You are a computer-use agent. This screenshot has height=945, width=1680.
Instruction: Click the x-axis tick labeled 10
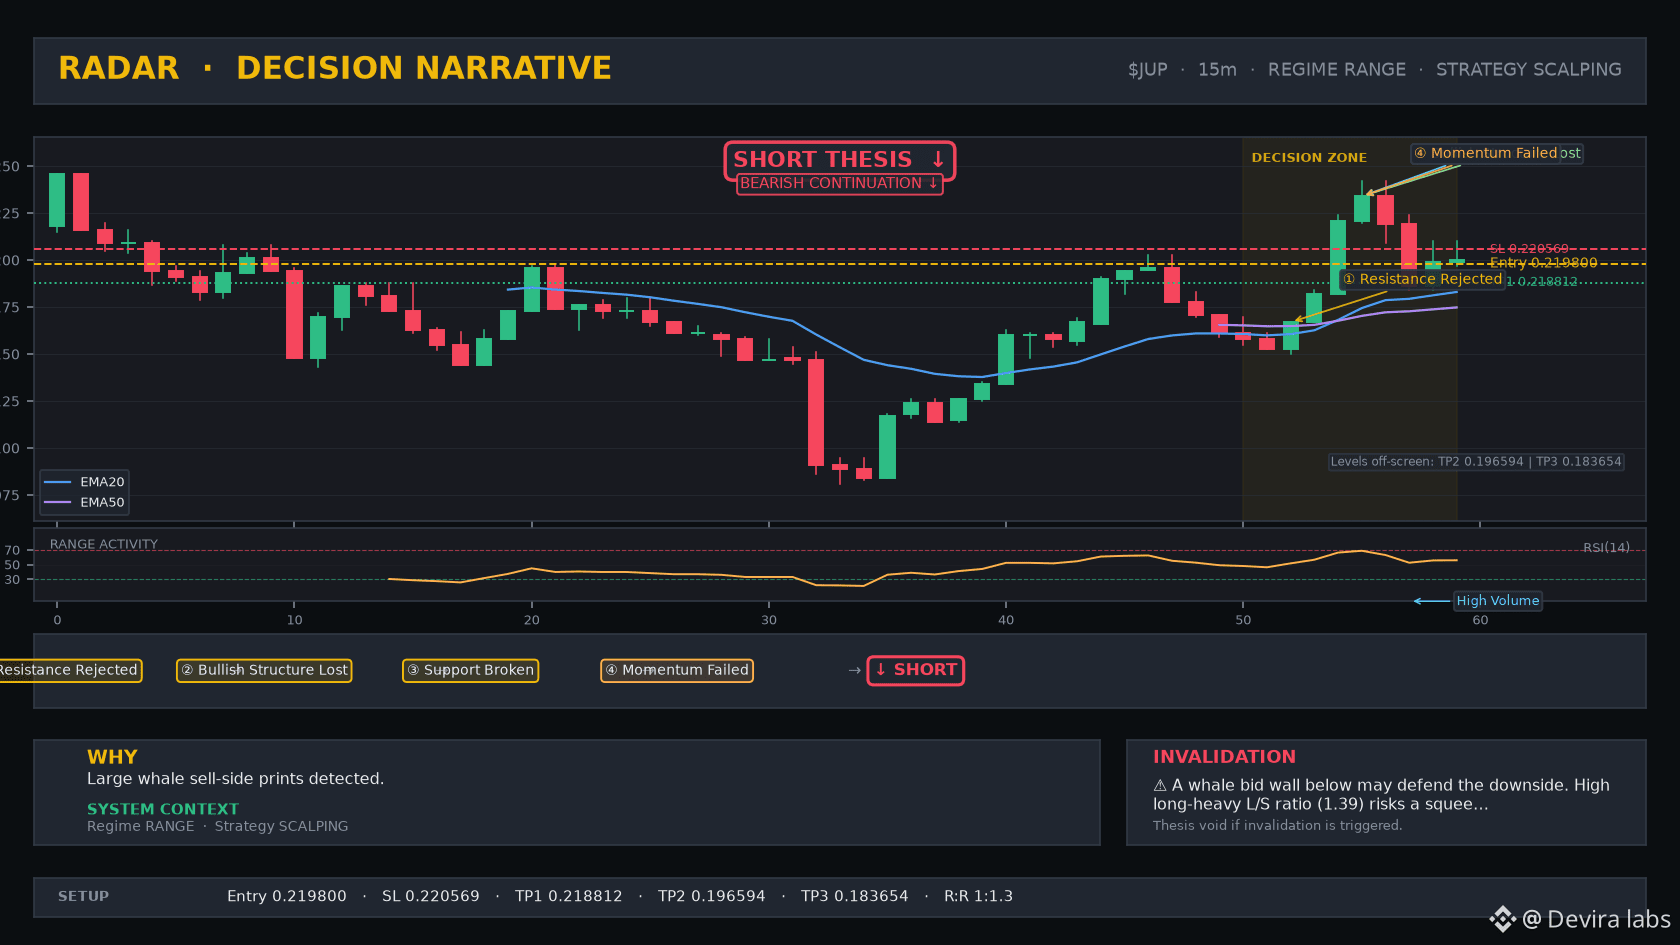(x=294, y=620)
